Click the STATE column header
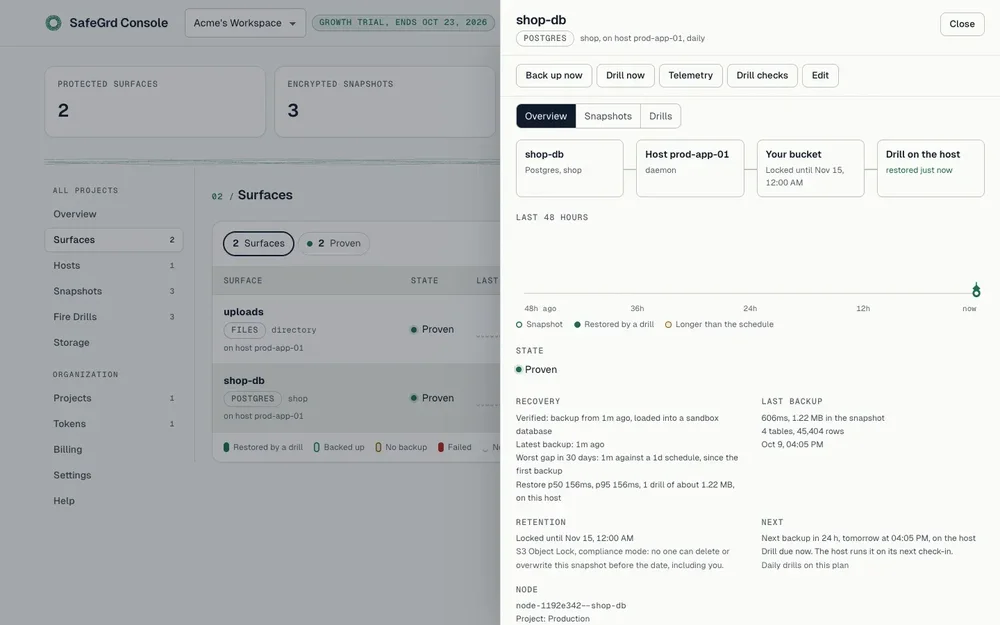Screen dimensions: 1000x625 point(424,281)
